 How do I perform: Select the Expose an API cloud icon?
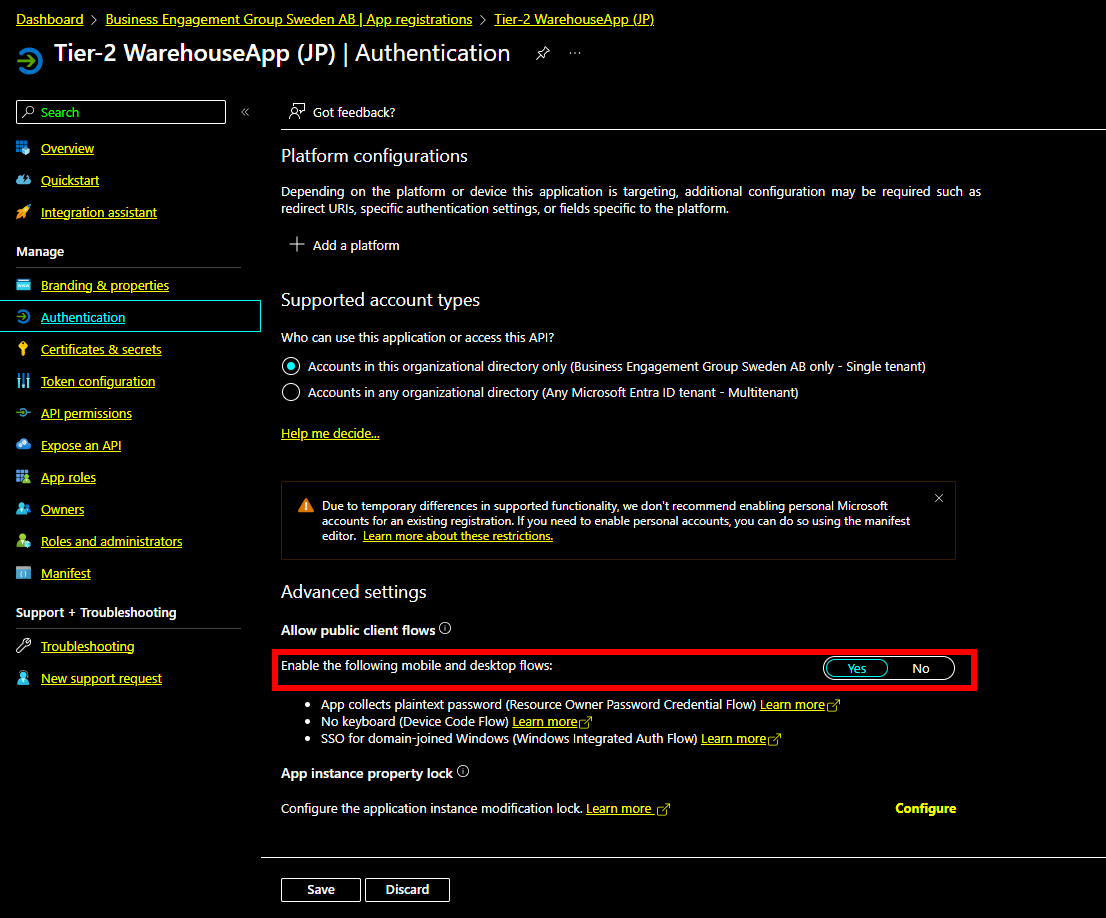(x=24, y=445)
